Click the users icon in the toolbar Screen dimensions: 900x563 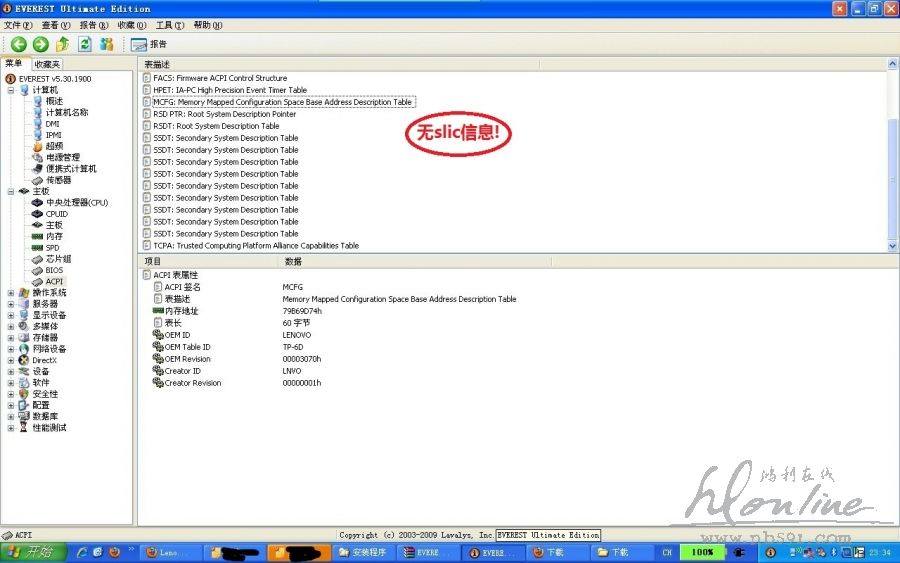point(106,44)
